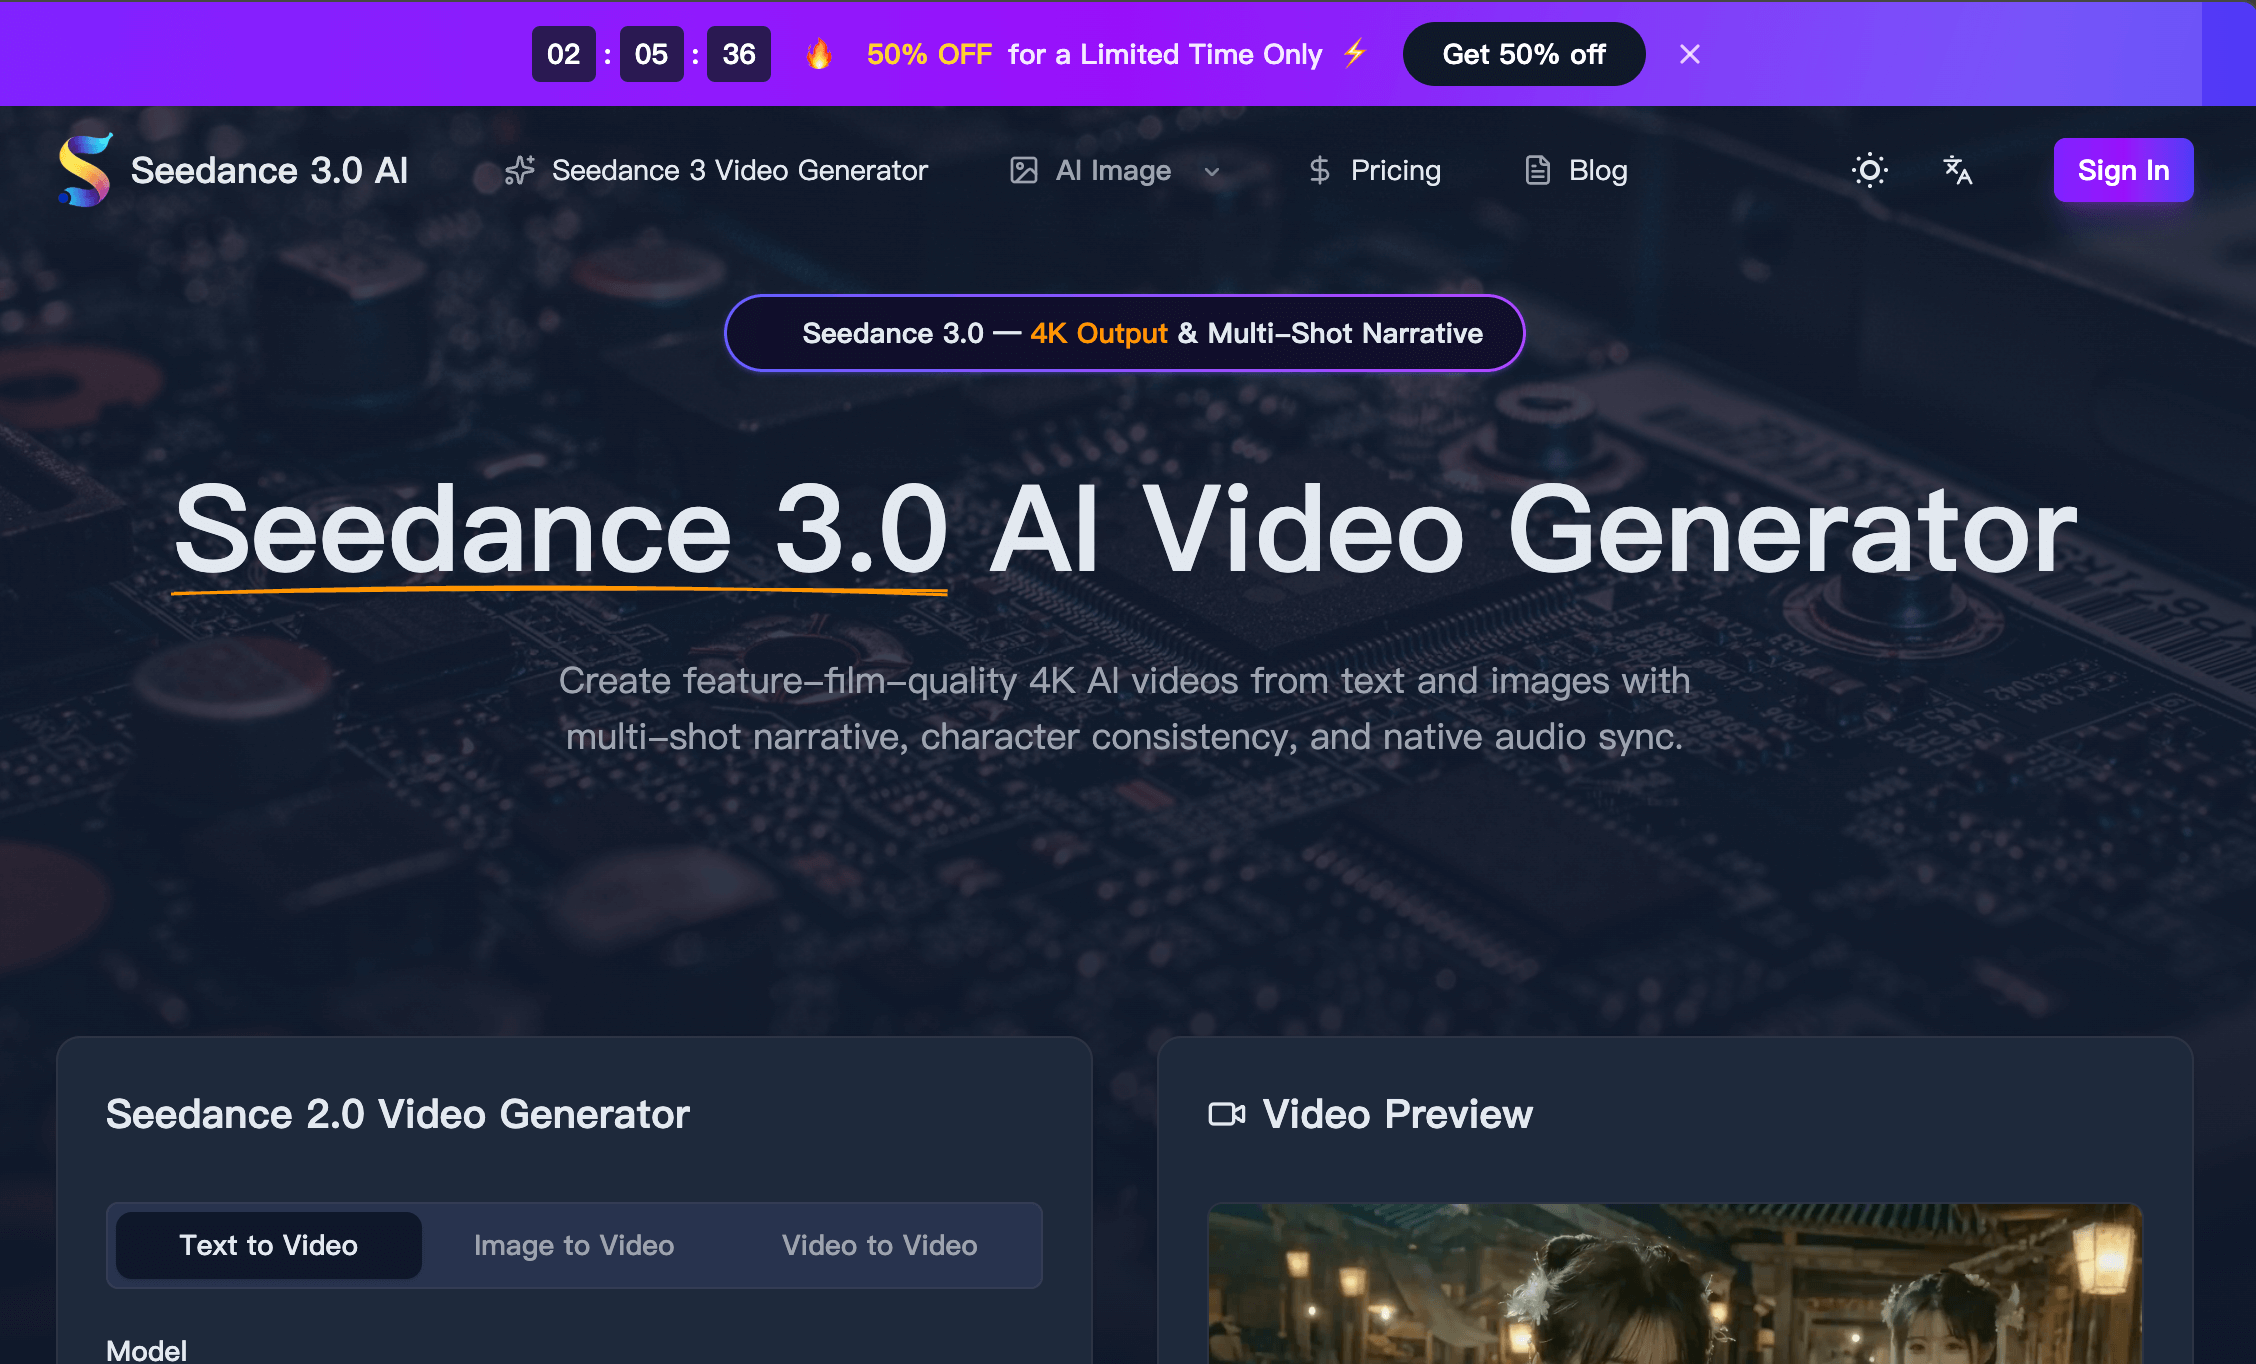Toggle the theme with the sun icon
Image resolution: width=2256 pixels, height=1364 pixels.
1869,170
